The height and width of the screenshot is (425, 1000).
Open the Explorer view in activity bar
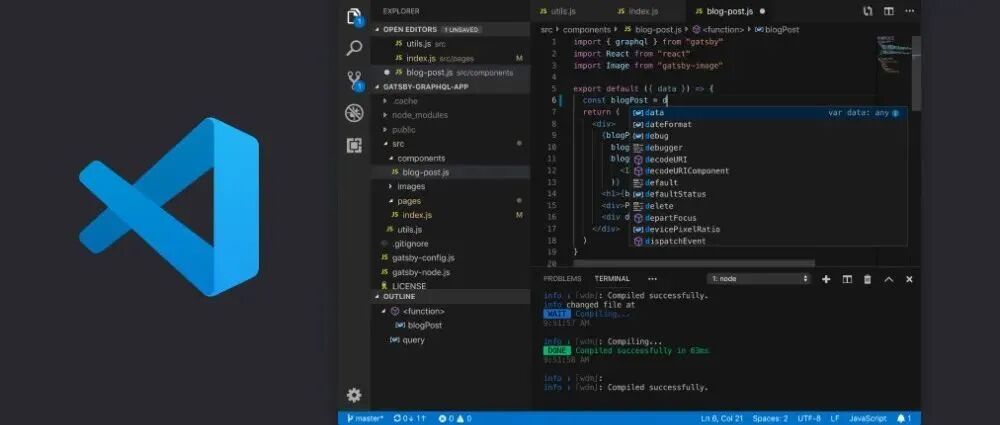[x=355, y=17]
